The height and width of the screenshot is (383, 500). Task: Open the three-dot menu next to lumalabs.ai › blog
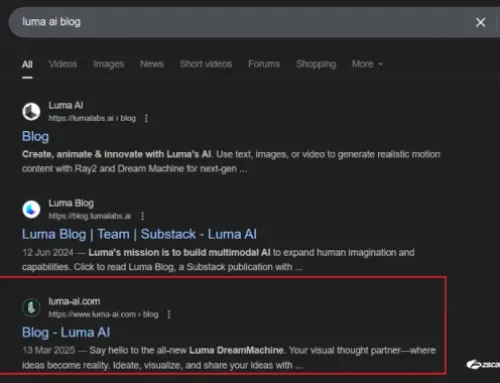click(x=146, y=118)
